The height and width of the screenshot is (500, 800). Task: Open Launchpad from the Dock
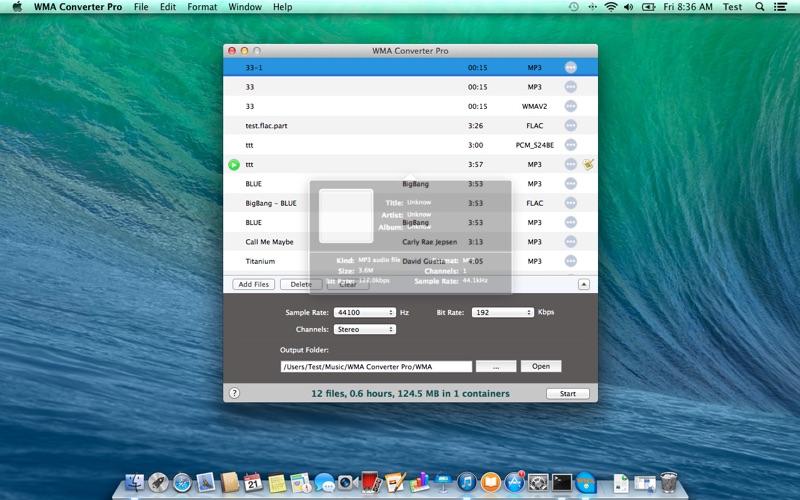[x=159, y=482]
